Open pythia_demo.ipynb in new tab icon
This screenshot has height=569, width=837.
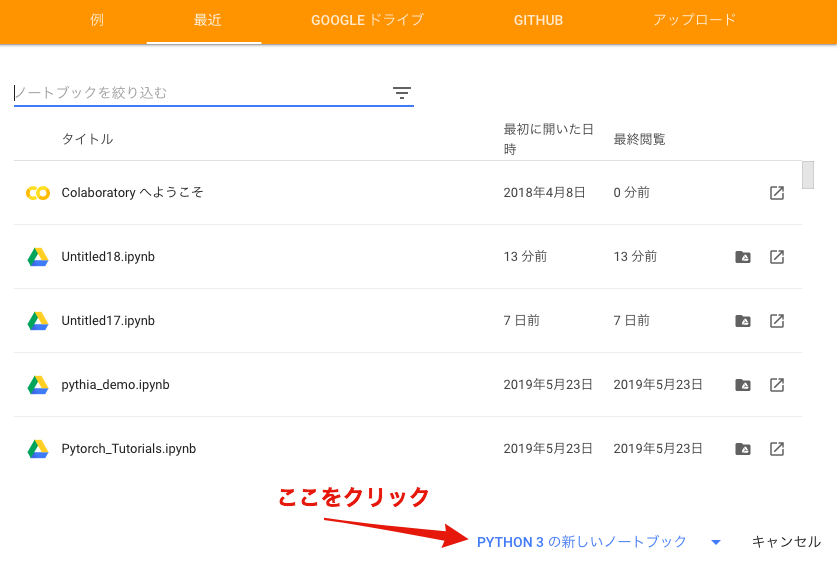pos(777,385)
